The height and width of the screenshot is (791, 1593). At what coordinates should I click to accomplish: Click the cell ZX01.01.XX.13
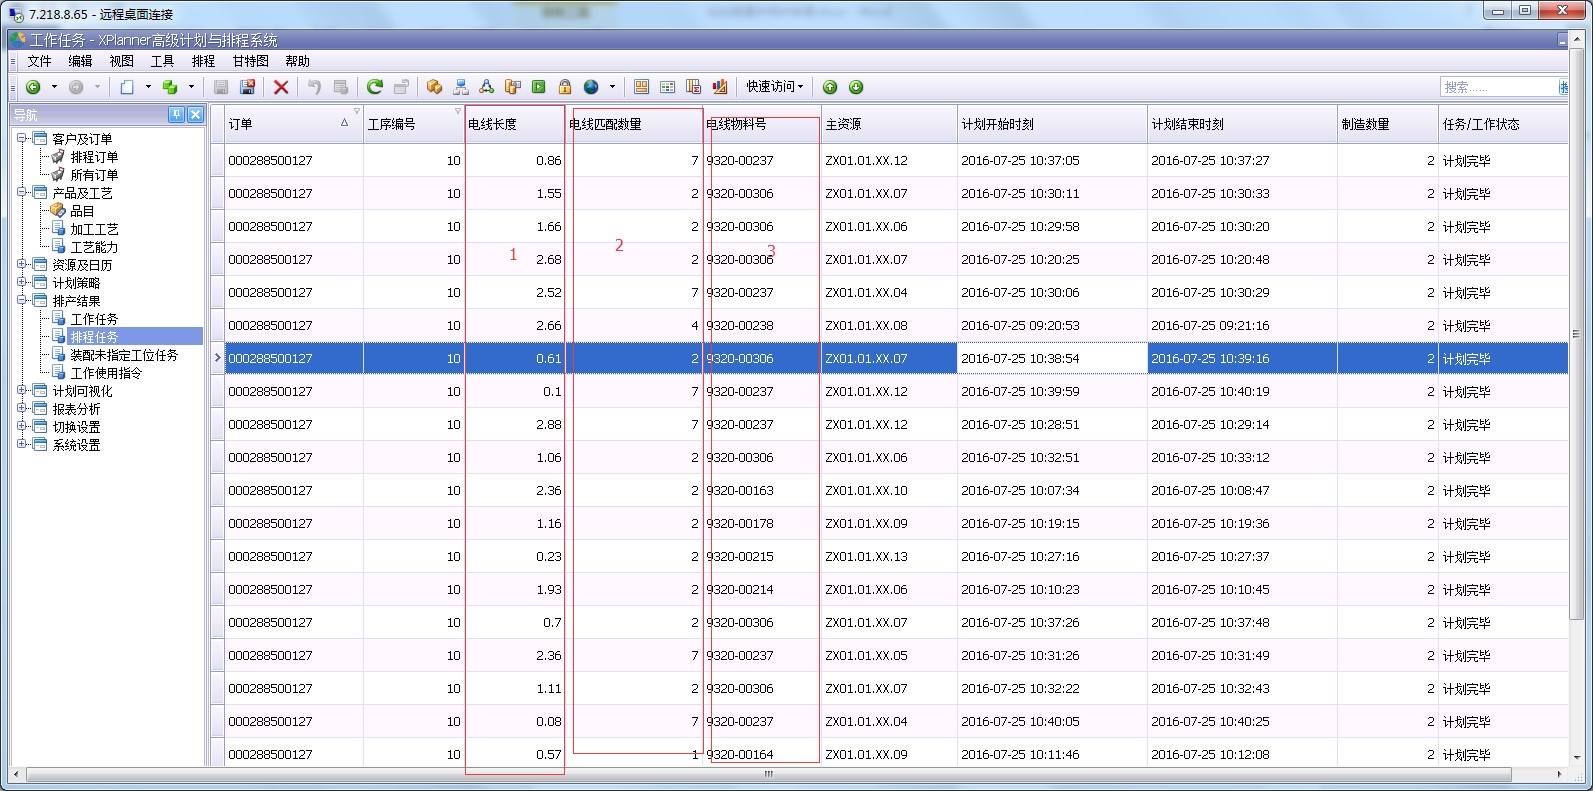[x=889, y=556]
